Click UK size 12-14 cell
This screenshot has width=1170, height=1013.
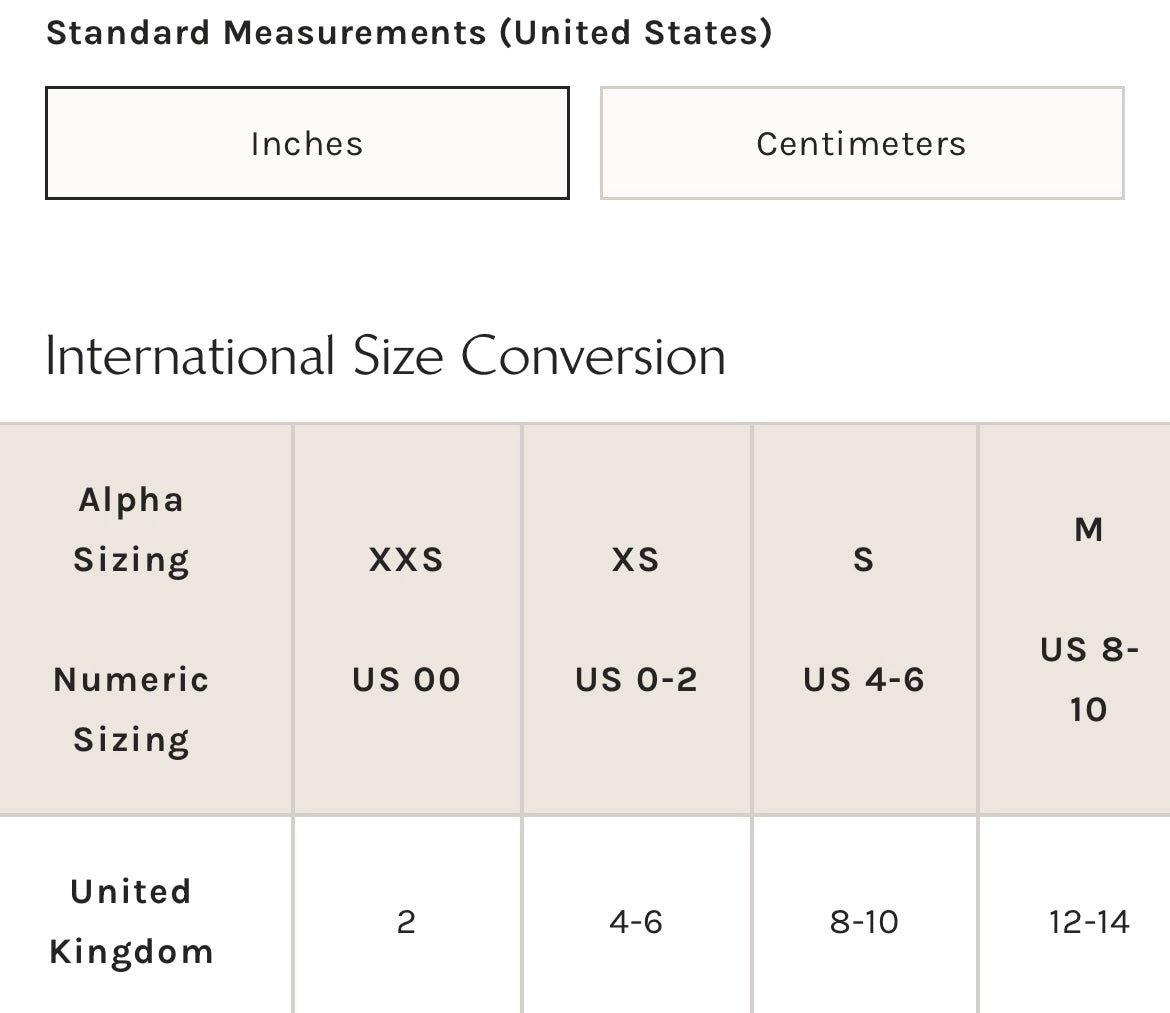coord(1089,921)
